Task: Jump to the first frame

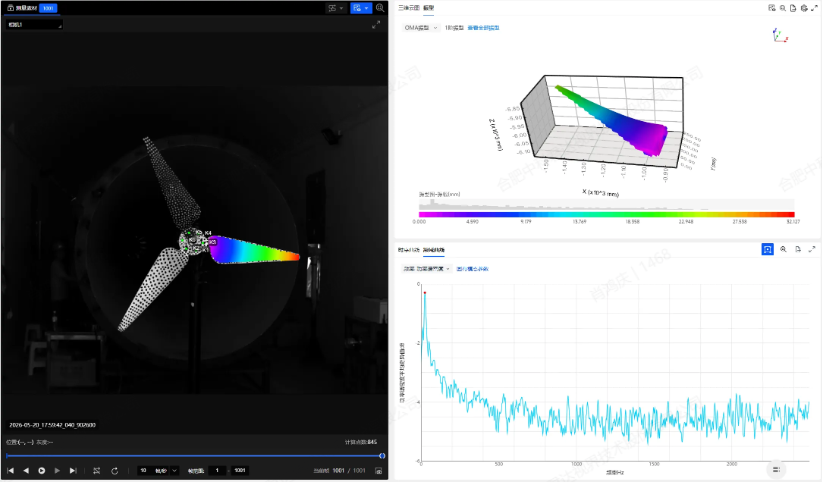Action: tap(10, 470)
